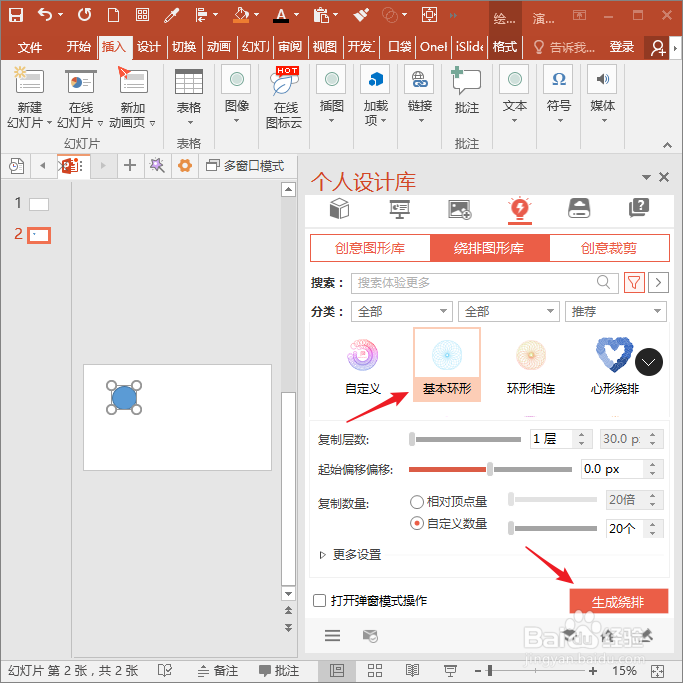Click the magic wand star icon

[157, 166]
